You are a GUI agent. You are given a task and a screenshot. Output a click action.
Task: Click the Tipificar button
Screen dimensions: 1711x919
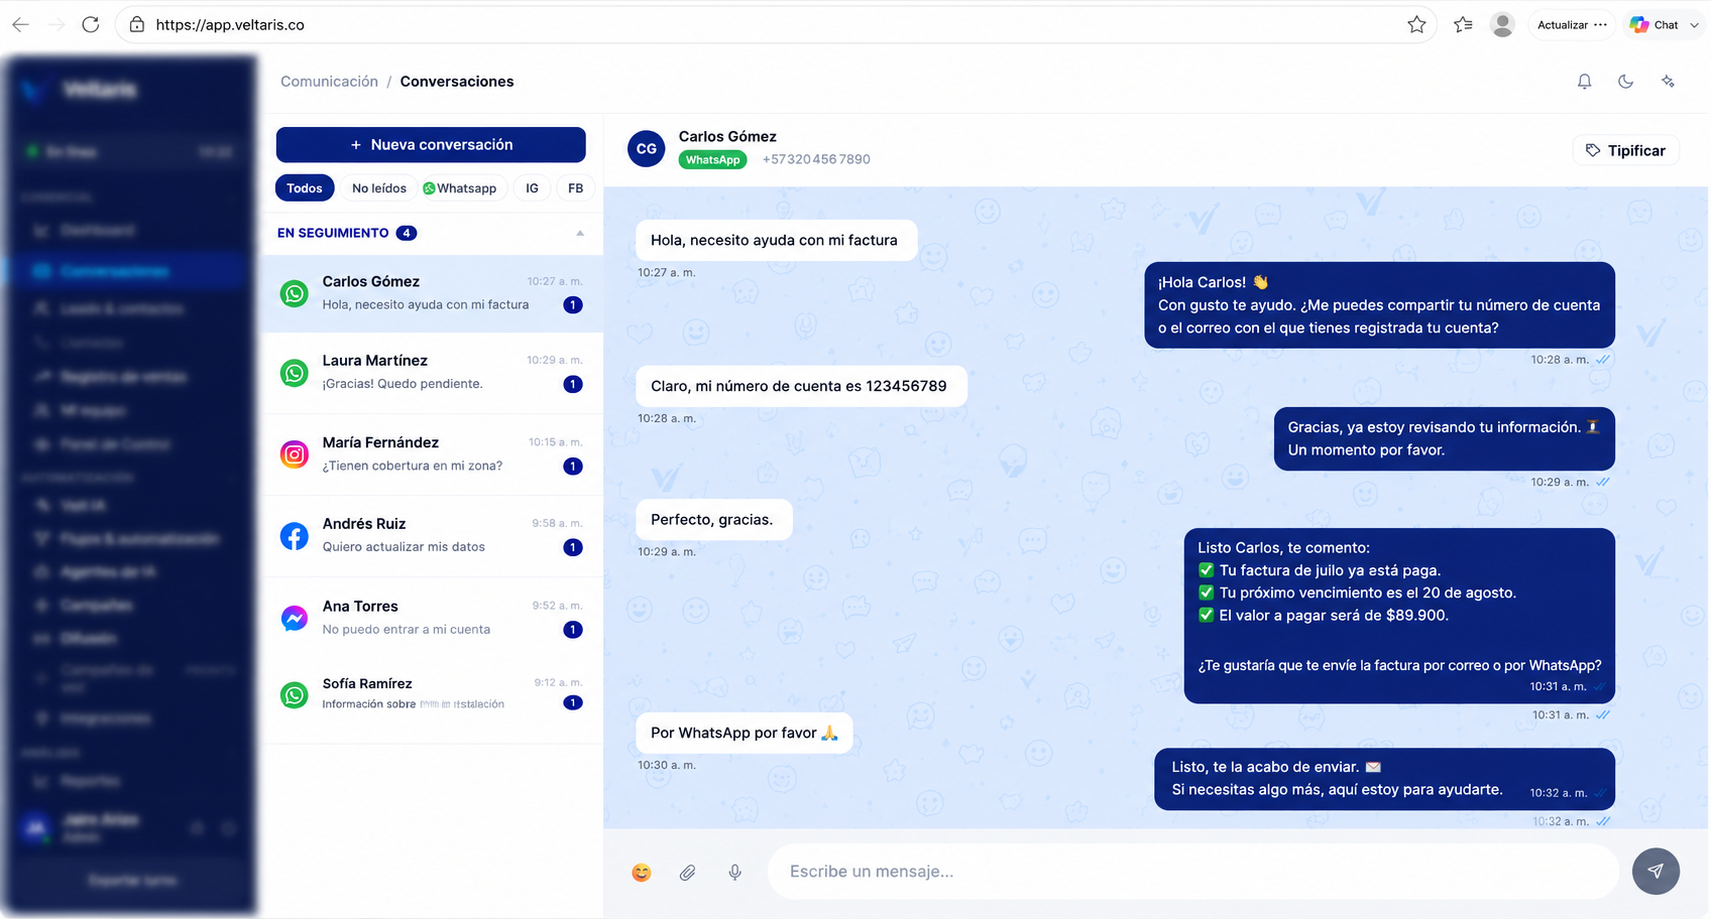tap(1626, 151)
